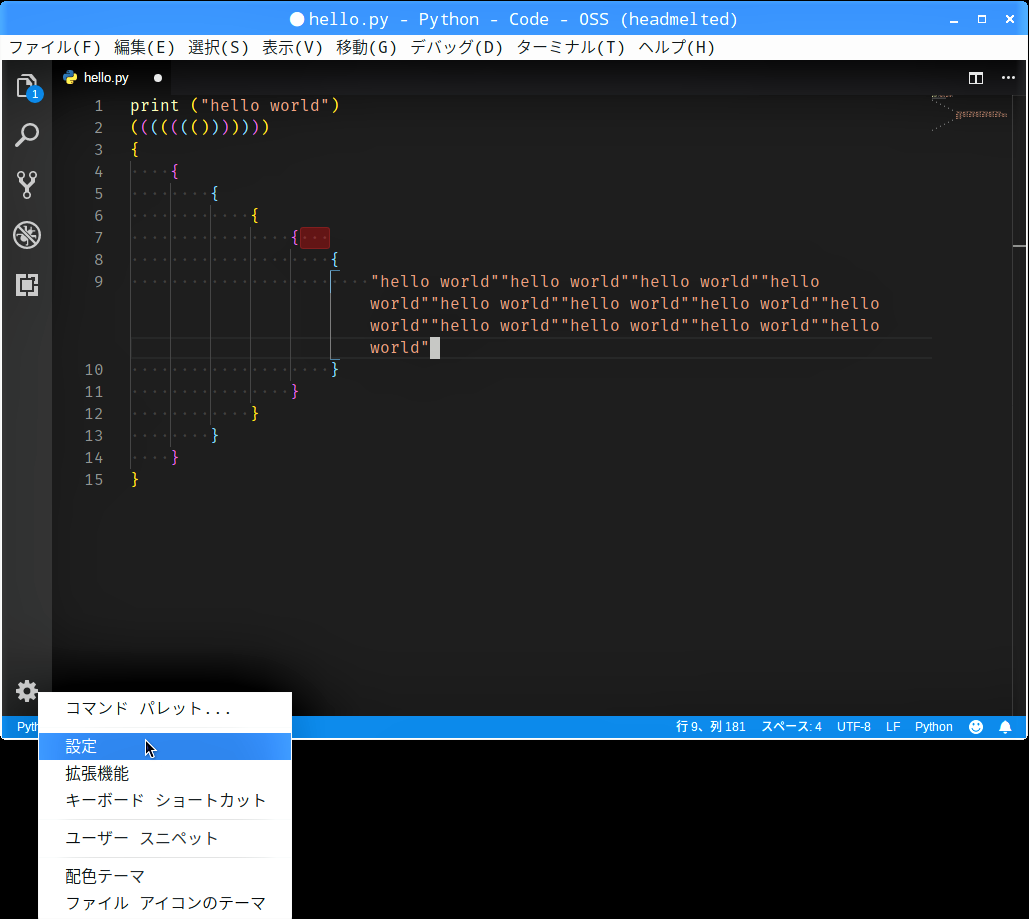This screenshot has width=1029, height=919.
Task: Click line number 10 in the gutter
Action: pos(94,370)
